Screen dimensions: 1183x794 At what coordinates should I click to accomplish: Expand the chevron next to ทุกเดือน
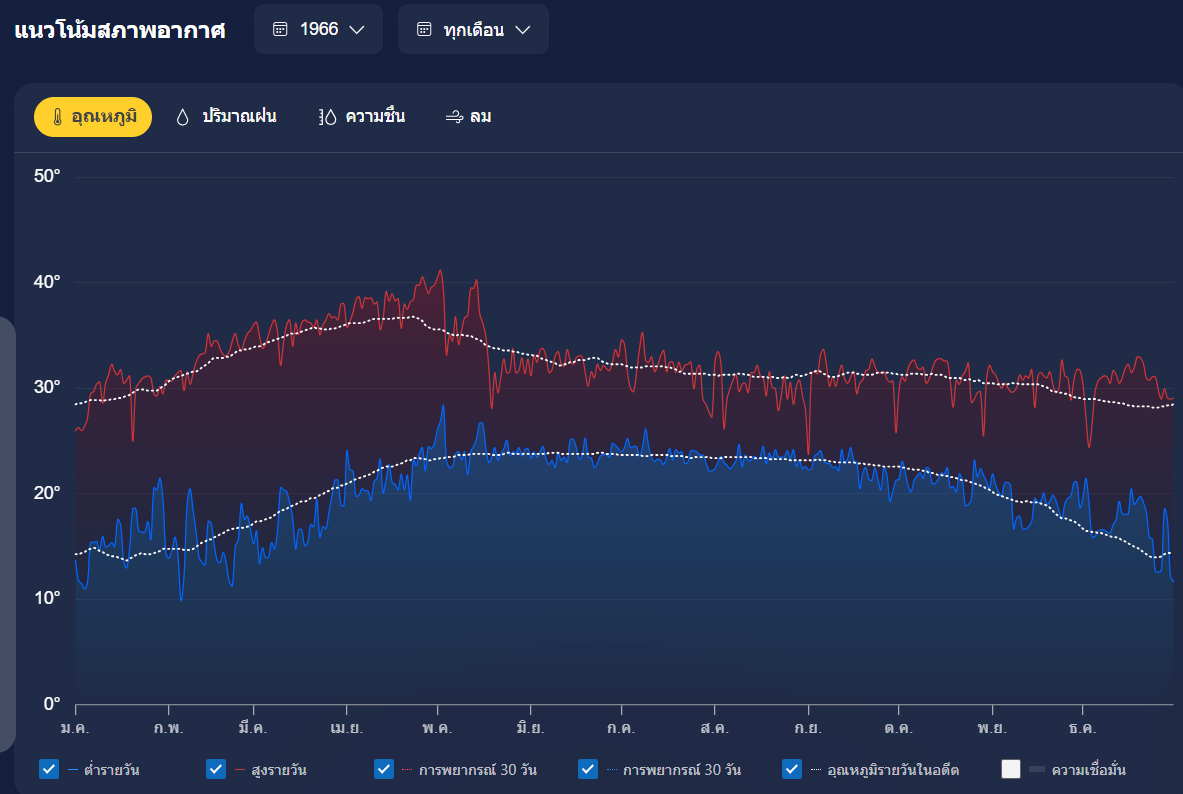[x=523, y=29]
